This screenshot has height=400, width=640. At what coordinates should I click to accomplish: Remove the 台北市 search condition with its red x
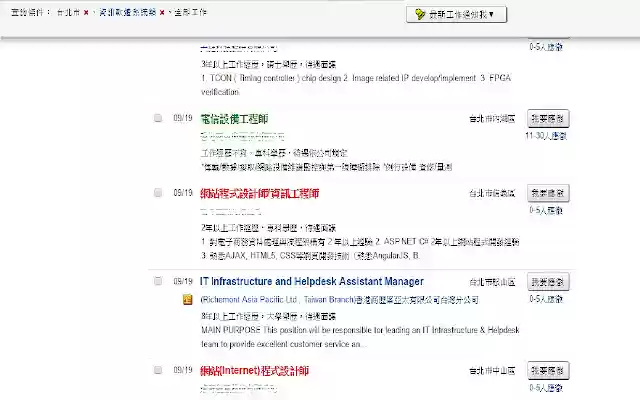click(x=86, y=13)
